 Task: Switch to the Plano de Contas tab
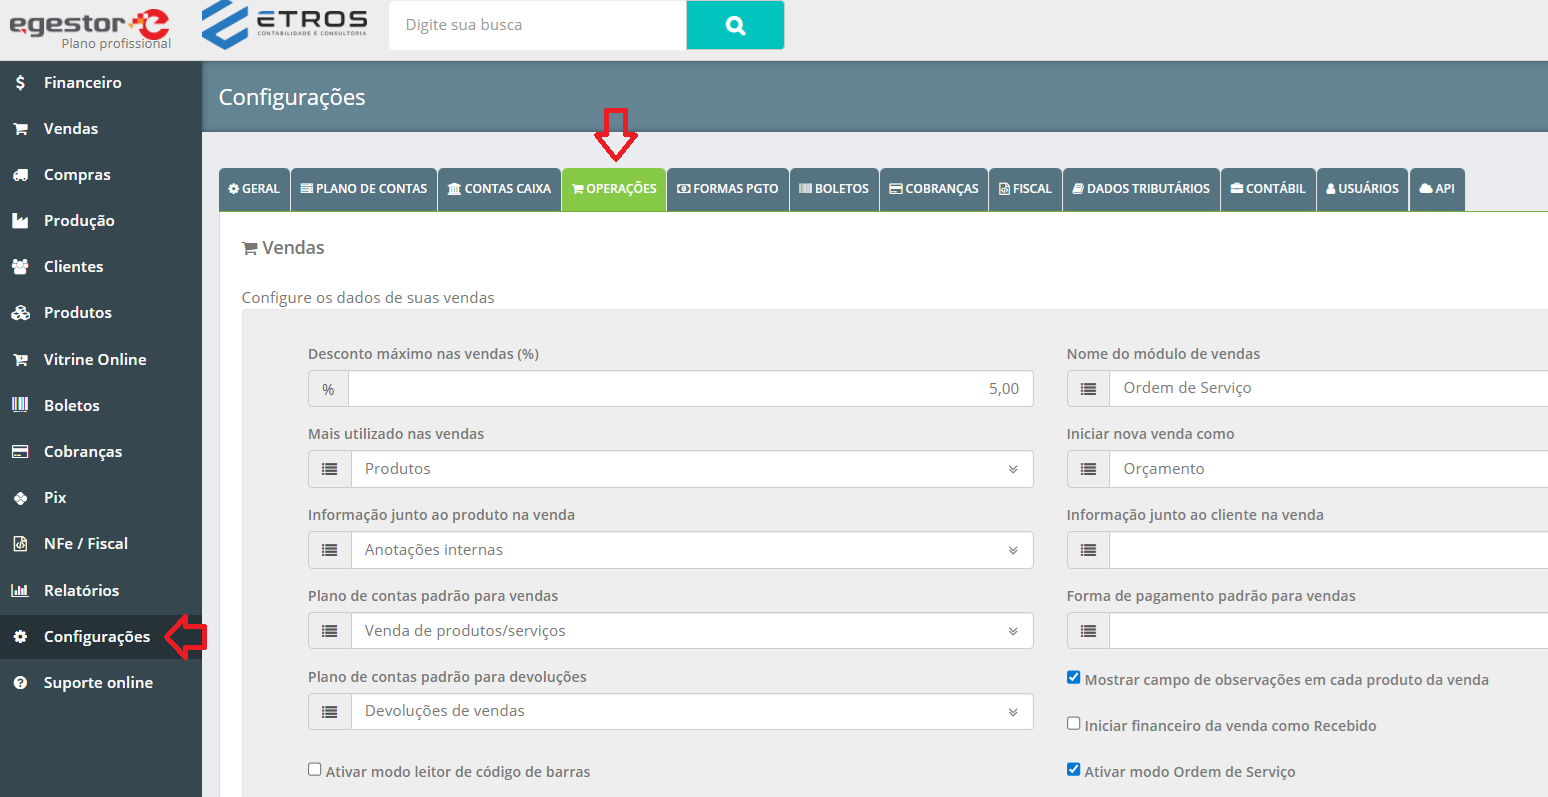(364, 189)
